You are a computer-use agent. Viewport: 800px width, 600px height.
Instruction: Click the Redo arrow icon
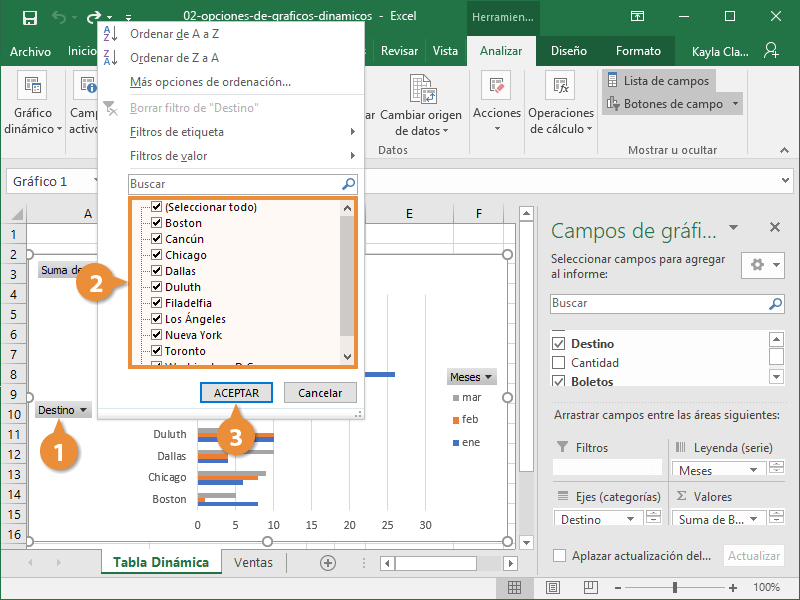(x=94, y=17)
